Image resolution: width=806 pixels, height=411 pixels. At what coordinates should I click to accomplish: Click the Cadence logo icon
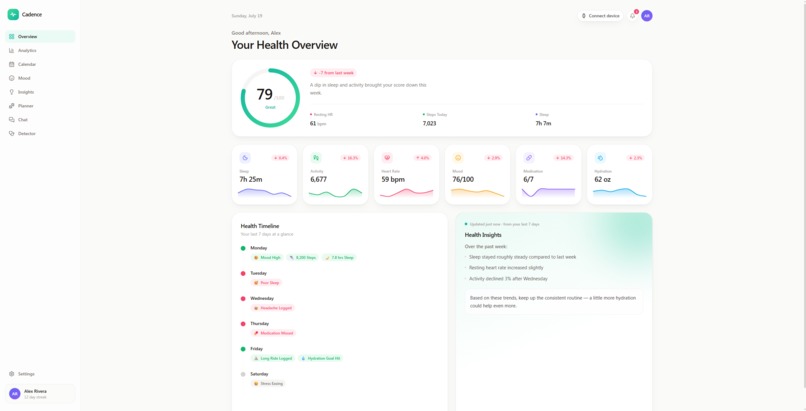point(13,14)
